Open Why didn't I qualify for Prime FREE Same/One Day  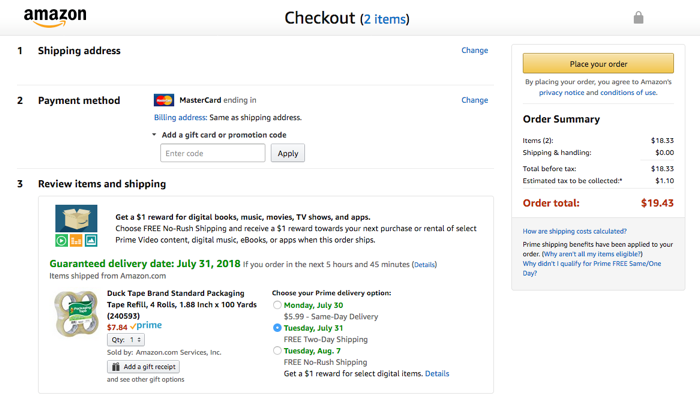[592, 268]
